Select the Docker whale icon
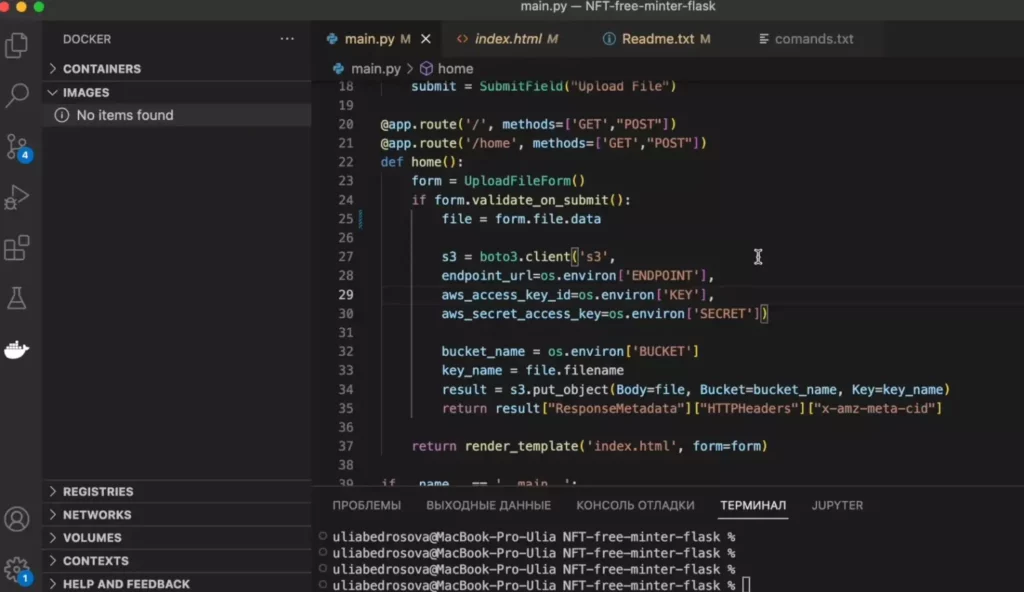The width and height of the screenshot is (1024, 592). (17, 349)
